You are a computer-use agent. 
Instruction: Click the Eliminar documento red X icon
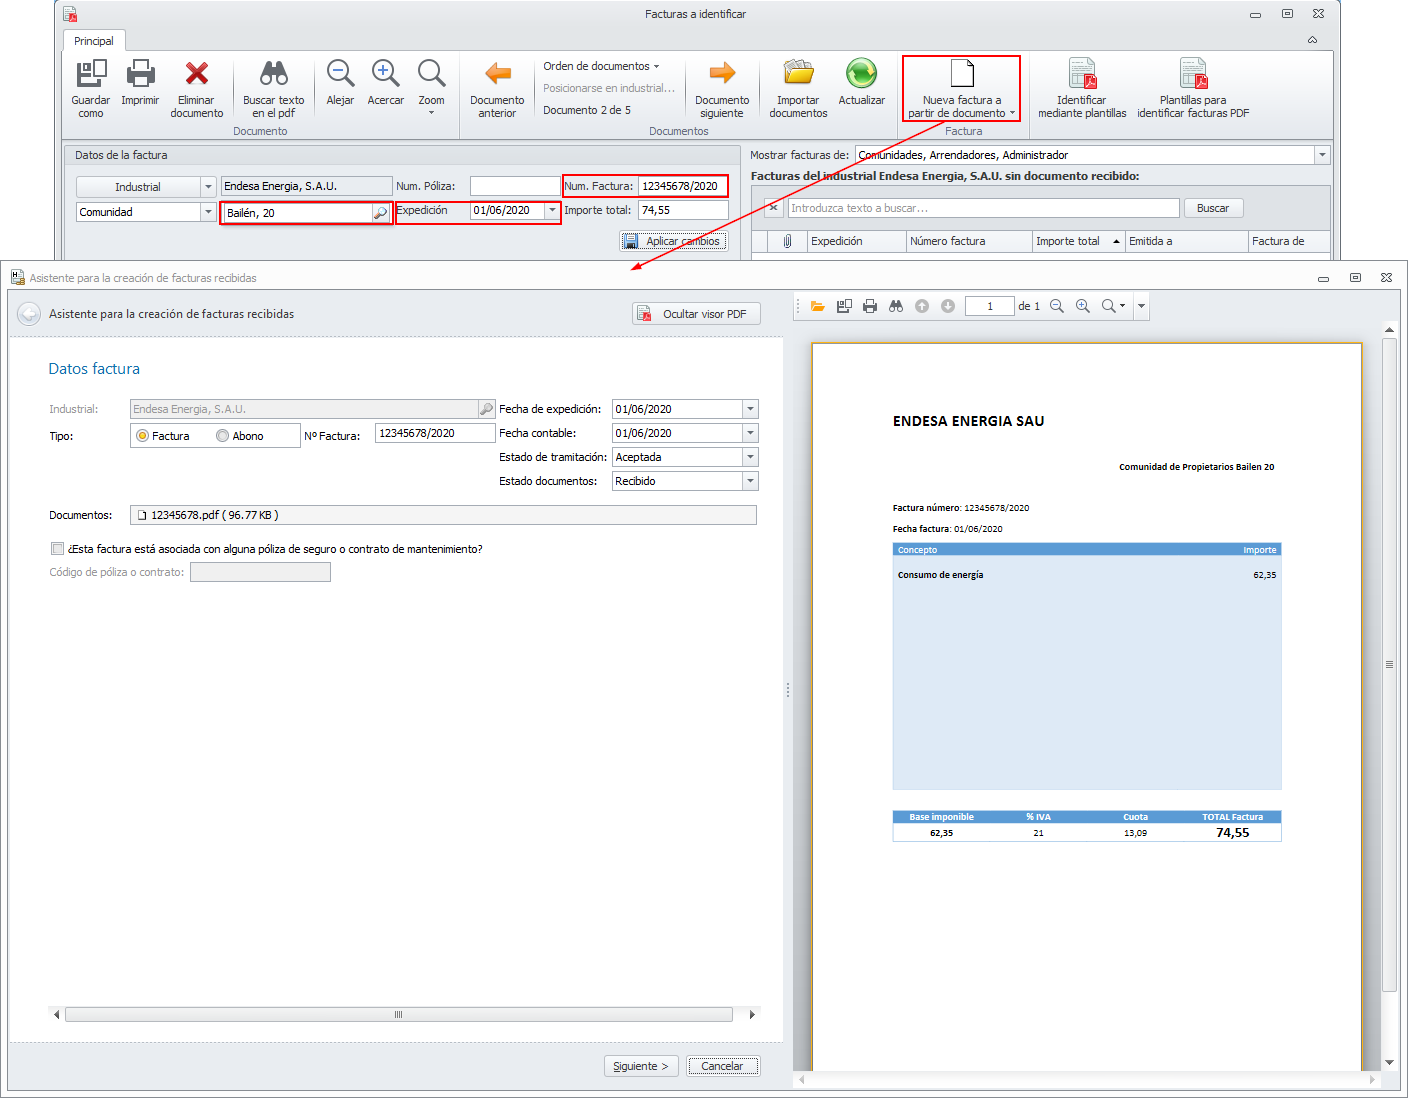197,75
